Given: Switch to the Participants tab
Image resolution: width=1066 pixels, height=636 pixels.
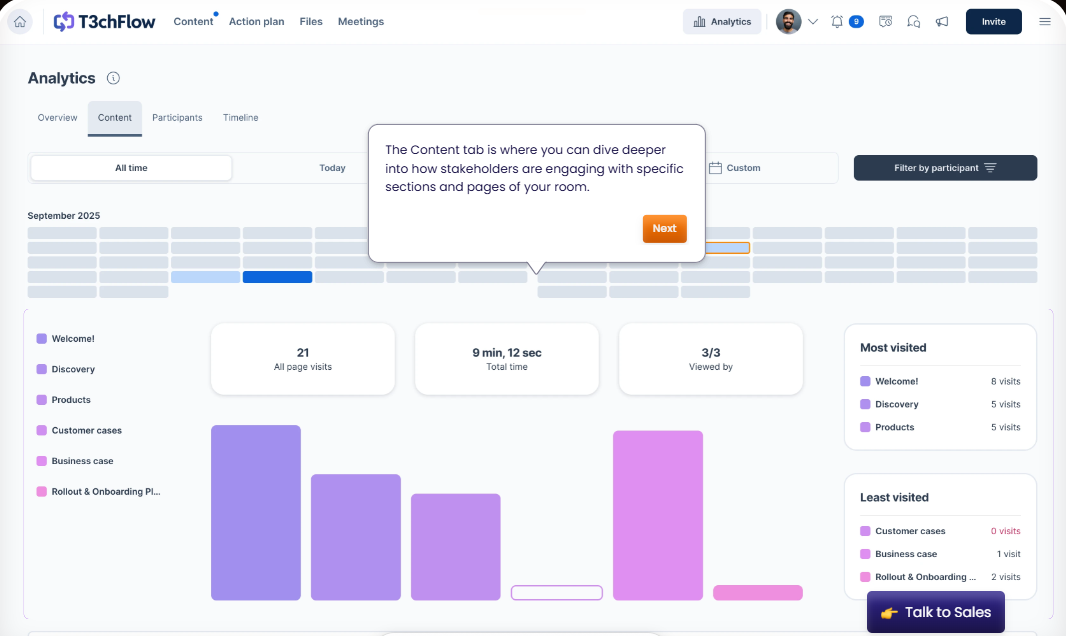Looking at the screenshot, I should pyautogui.click(x=177, y=118).
